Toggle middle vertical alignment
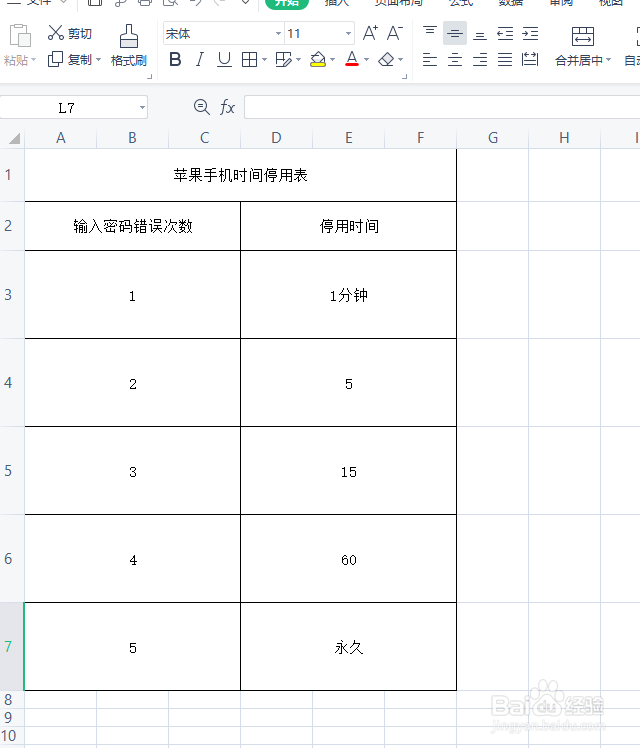 (x=454, y=33)
